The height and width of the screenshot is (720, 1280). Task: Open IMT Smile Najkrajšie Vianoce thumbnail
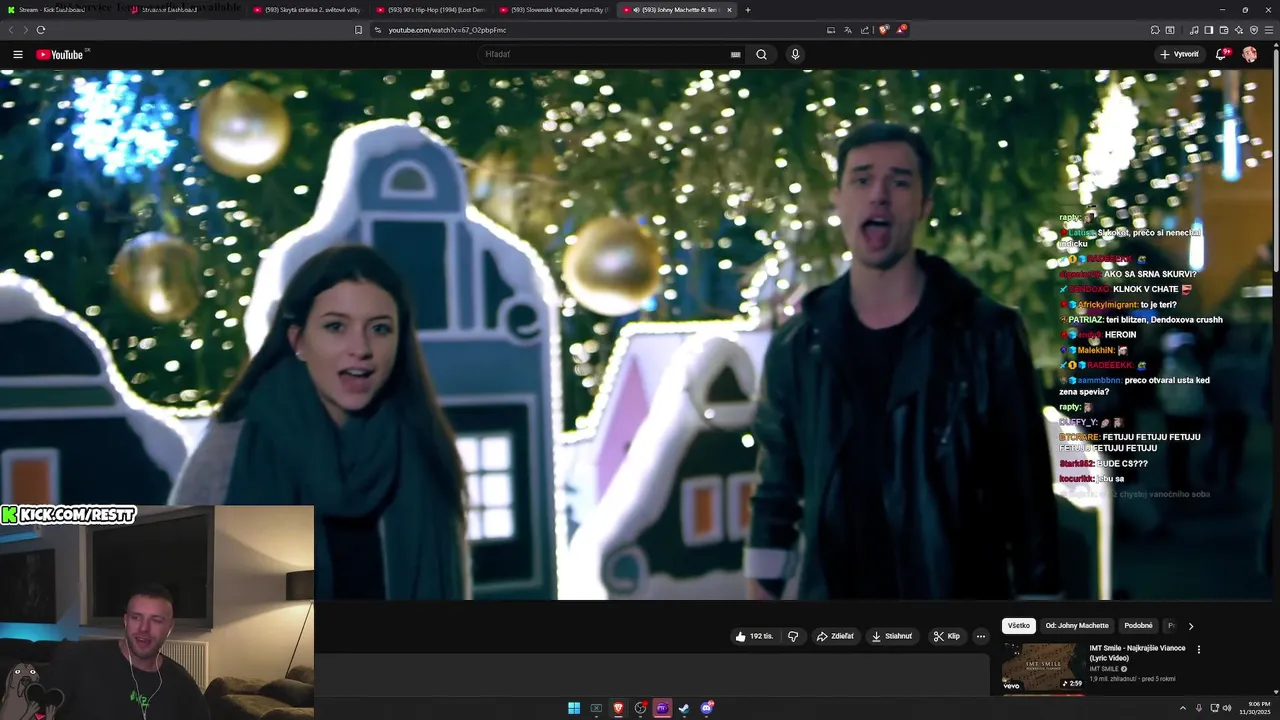pyautogui.click(x=1043, y=667)
